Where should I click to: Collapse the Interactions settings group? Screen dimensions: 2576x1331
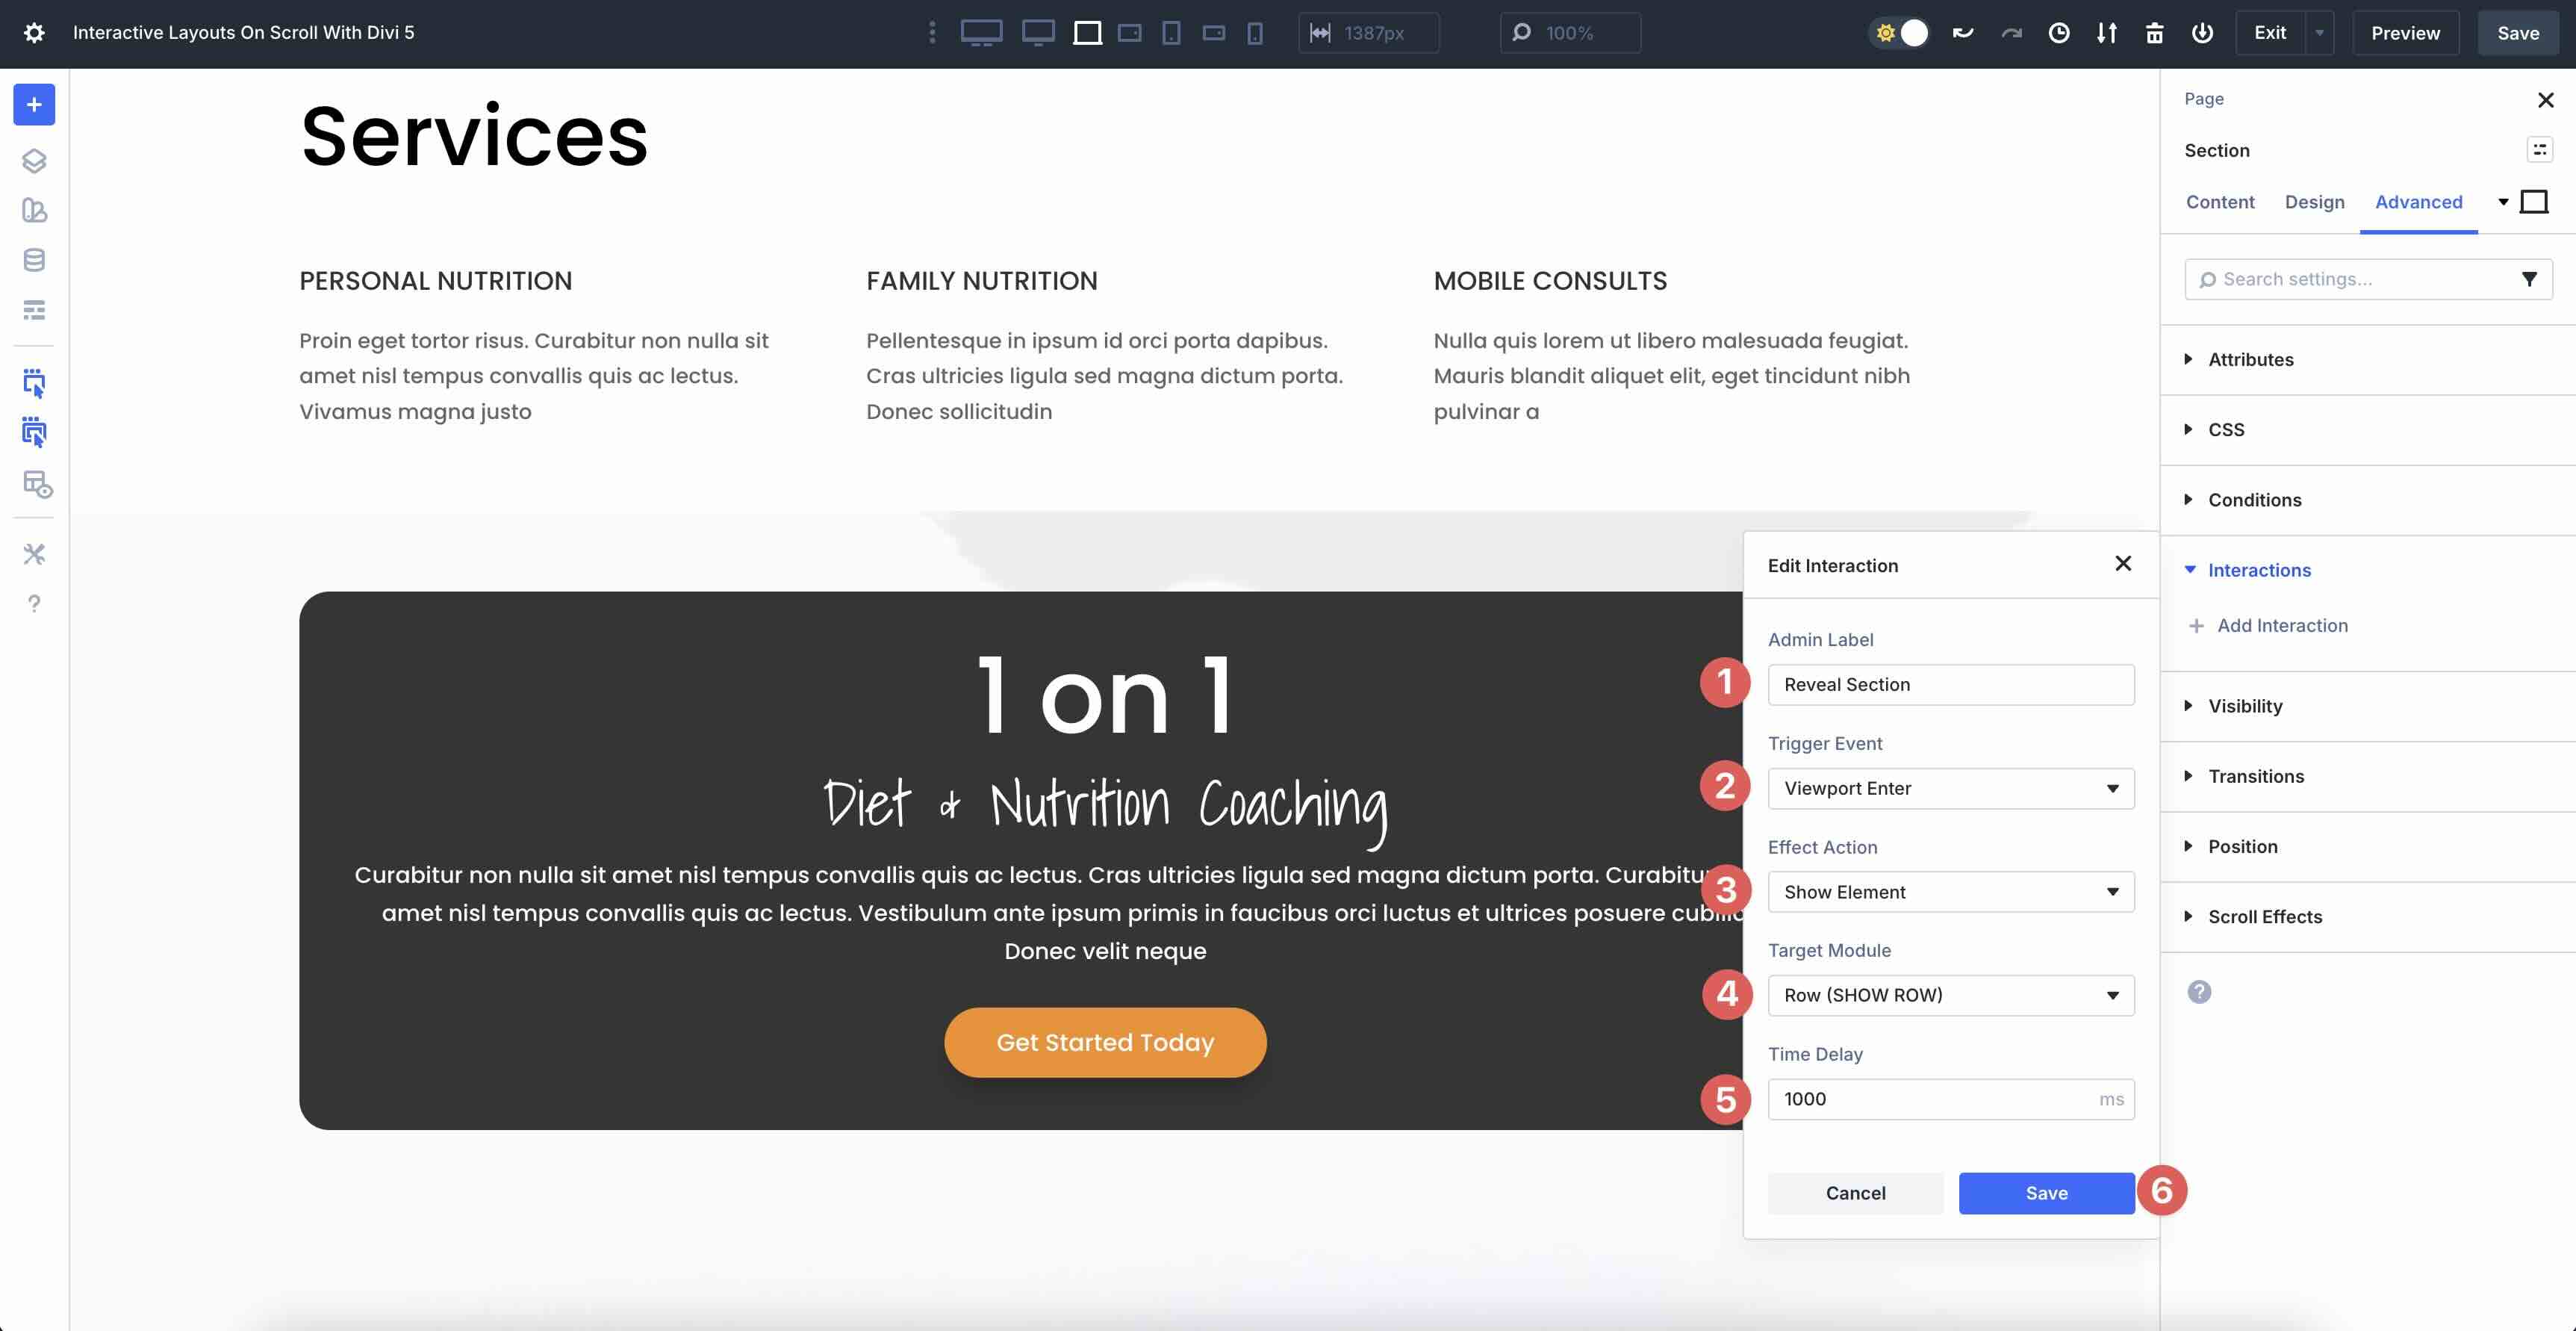tap(2258, 570)
